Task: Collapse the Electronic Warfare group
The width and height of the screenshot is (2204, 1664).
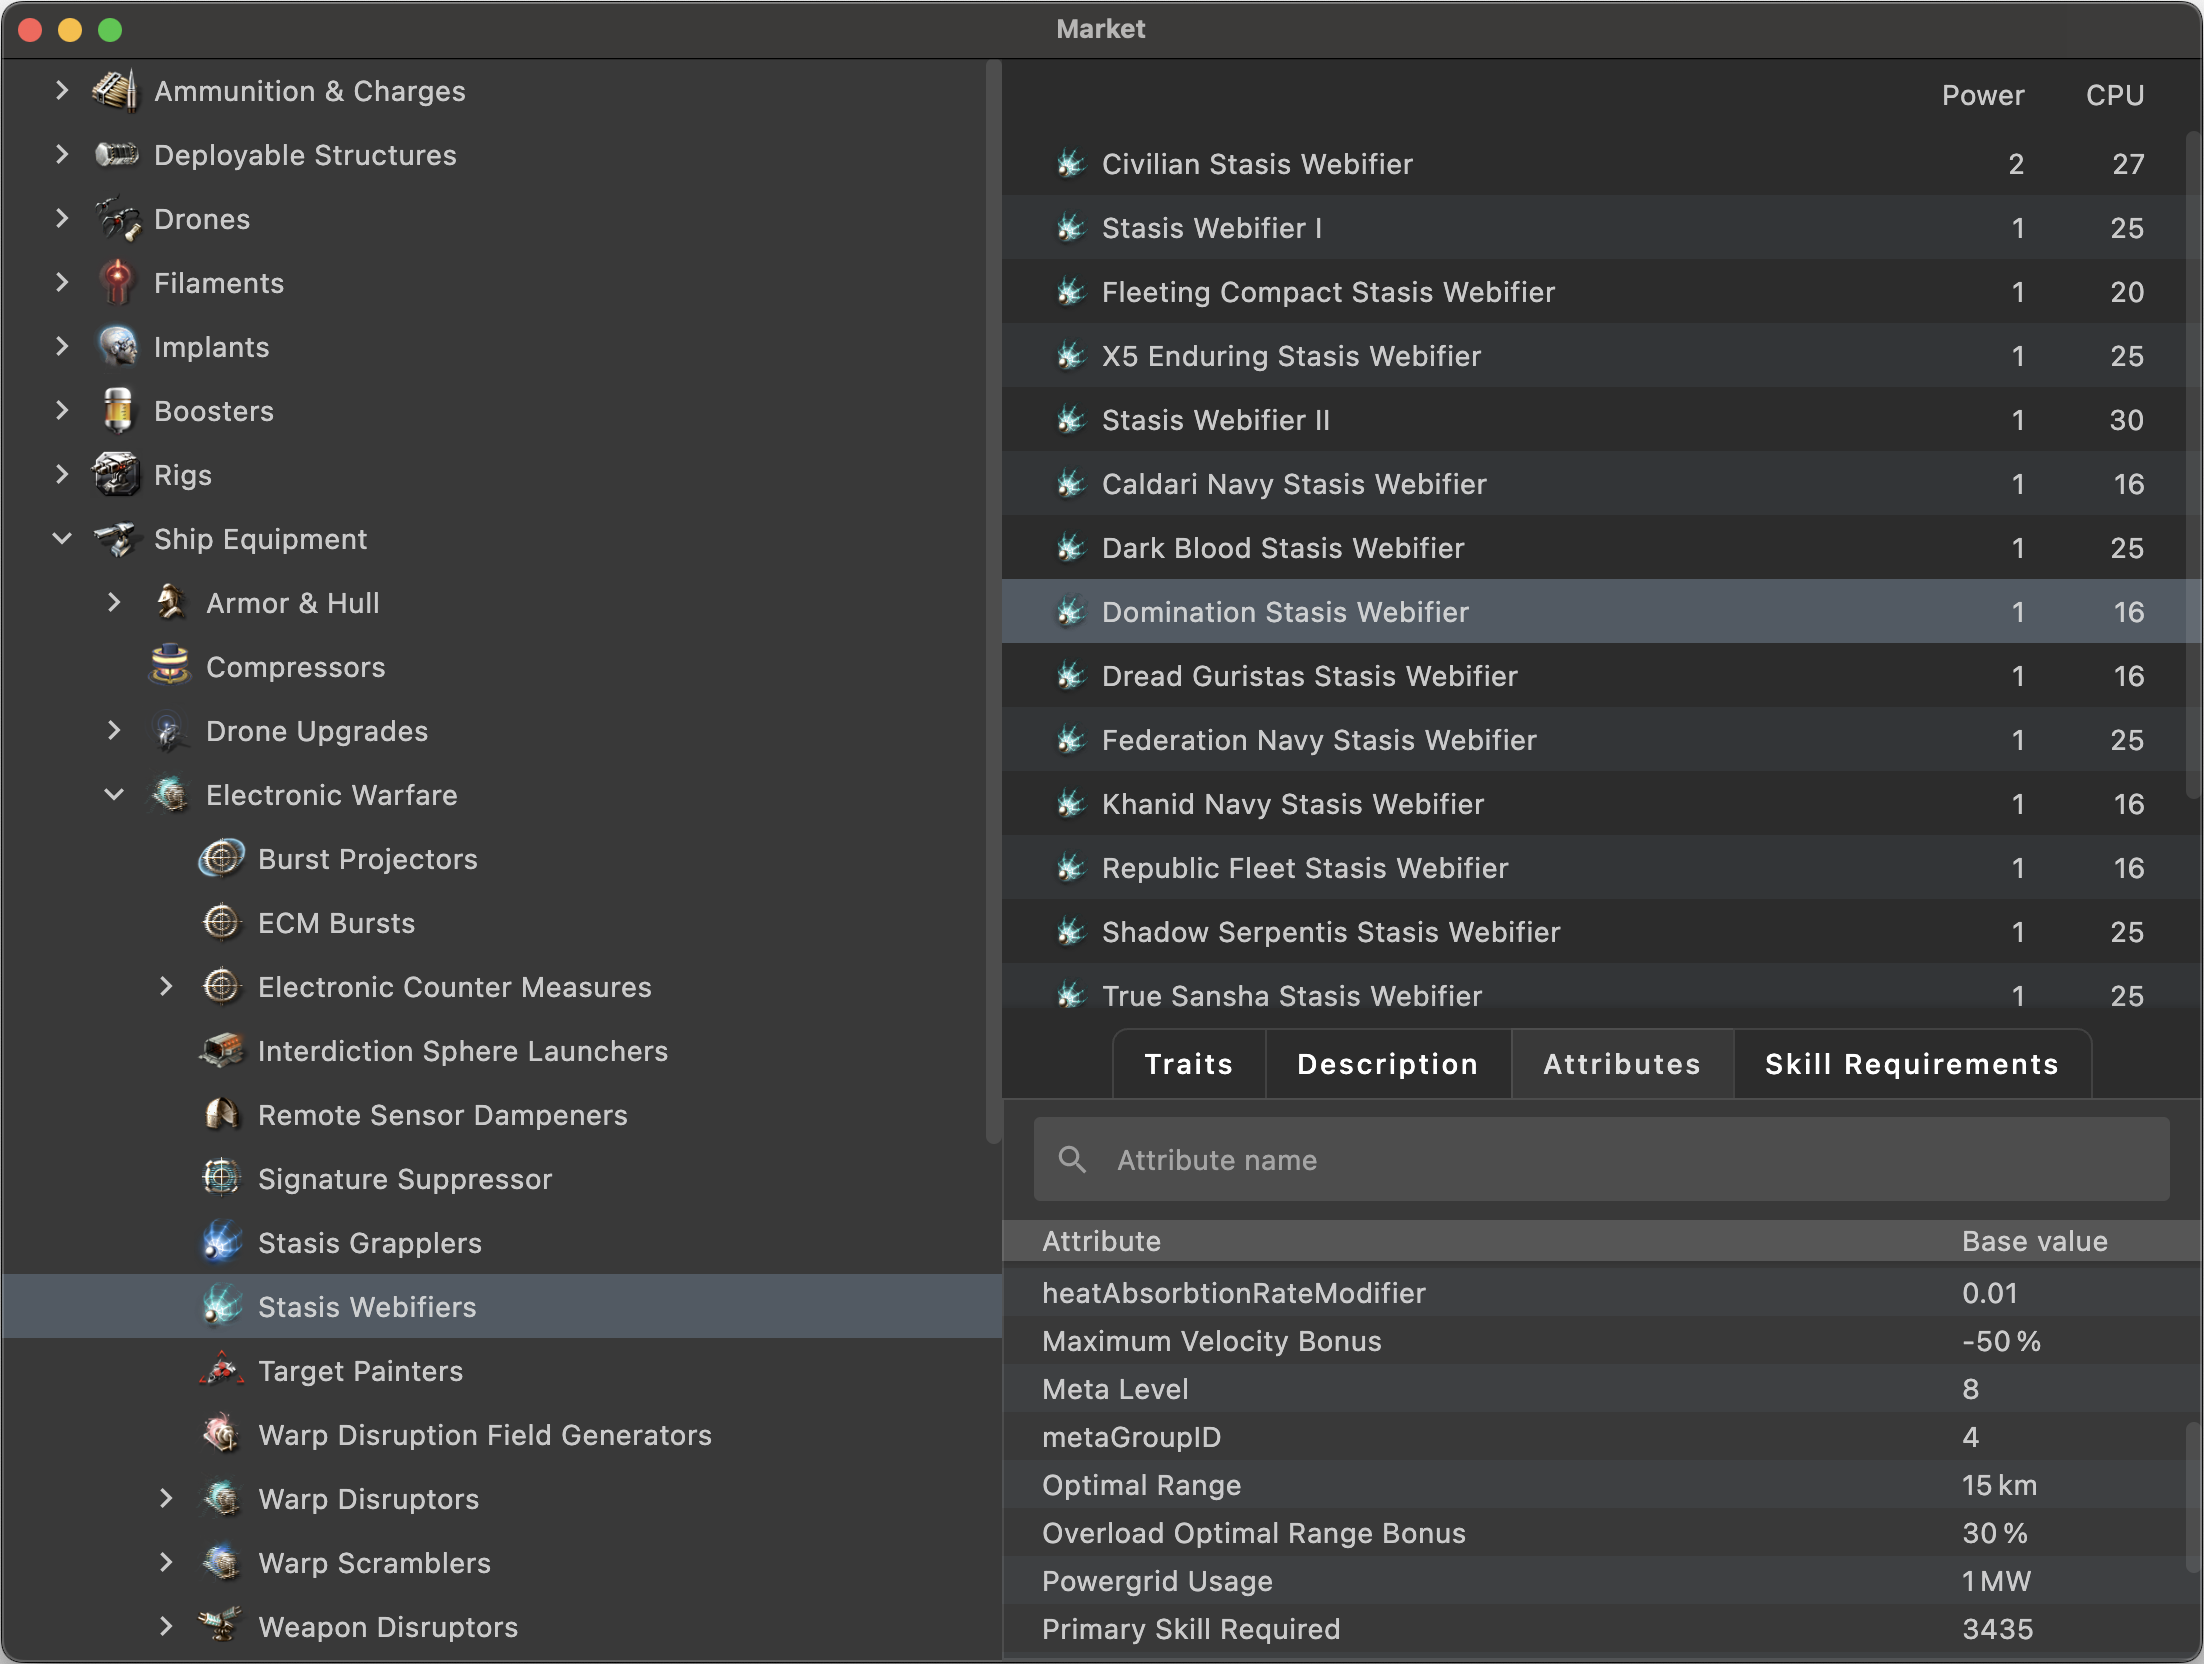Action: click(x=114, y=795)
